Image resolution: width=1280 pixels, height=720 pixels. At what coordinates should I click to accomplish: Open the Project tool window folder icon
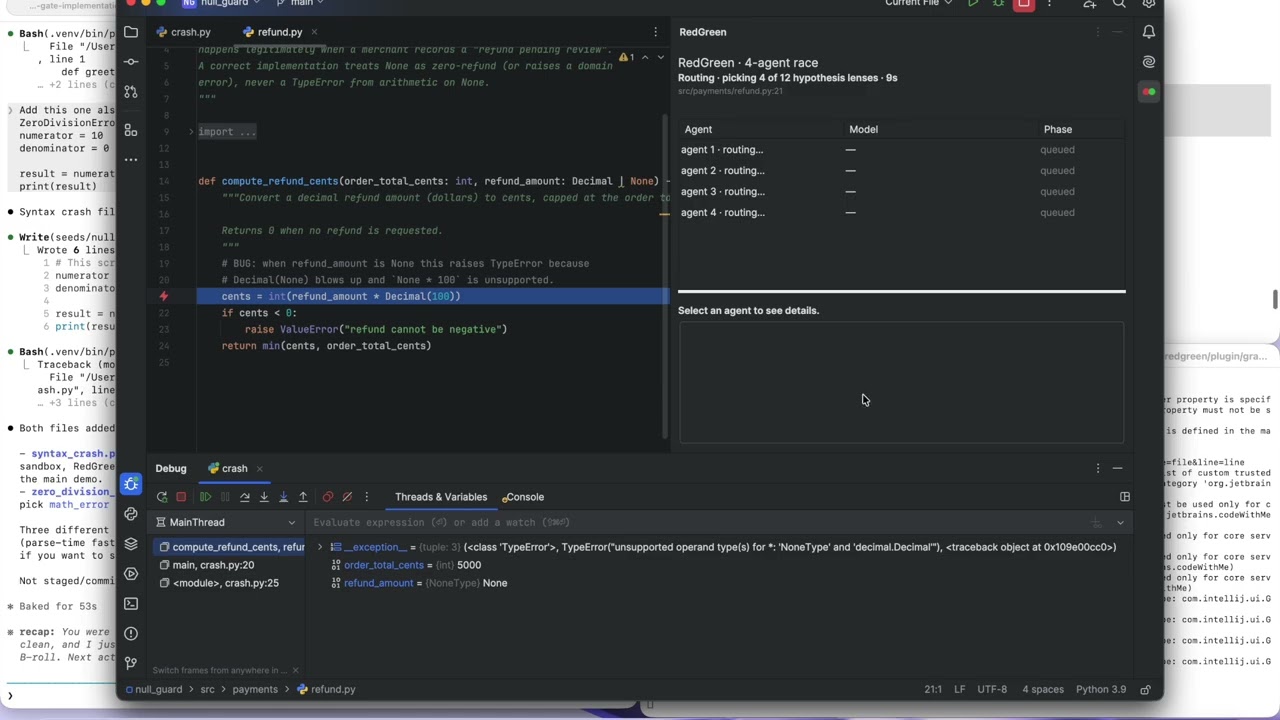click(x=131, y=32)
